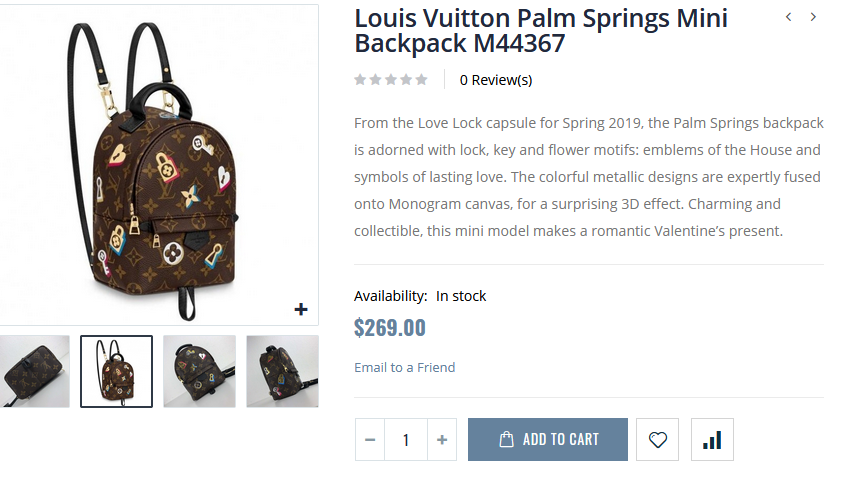Click the fifth rating star

point(422,80)
